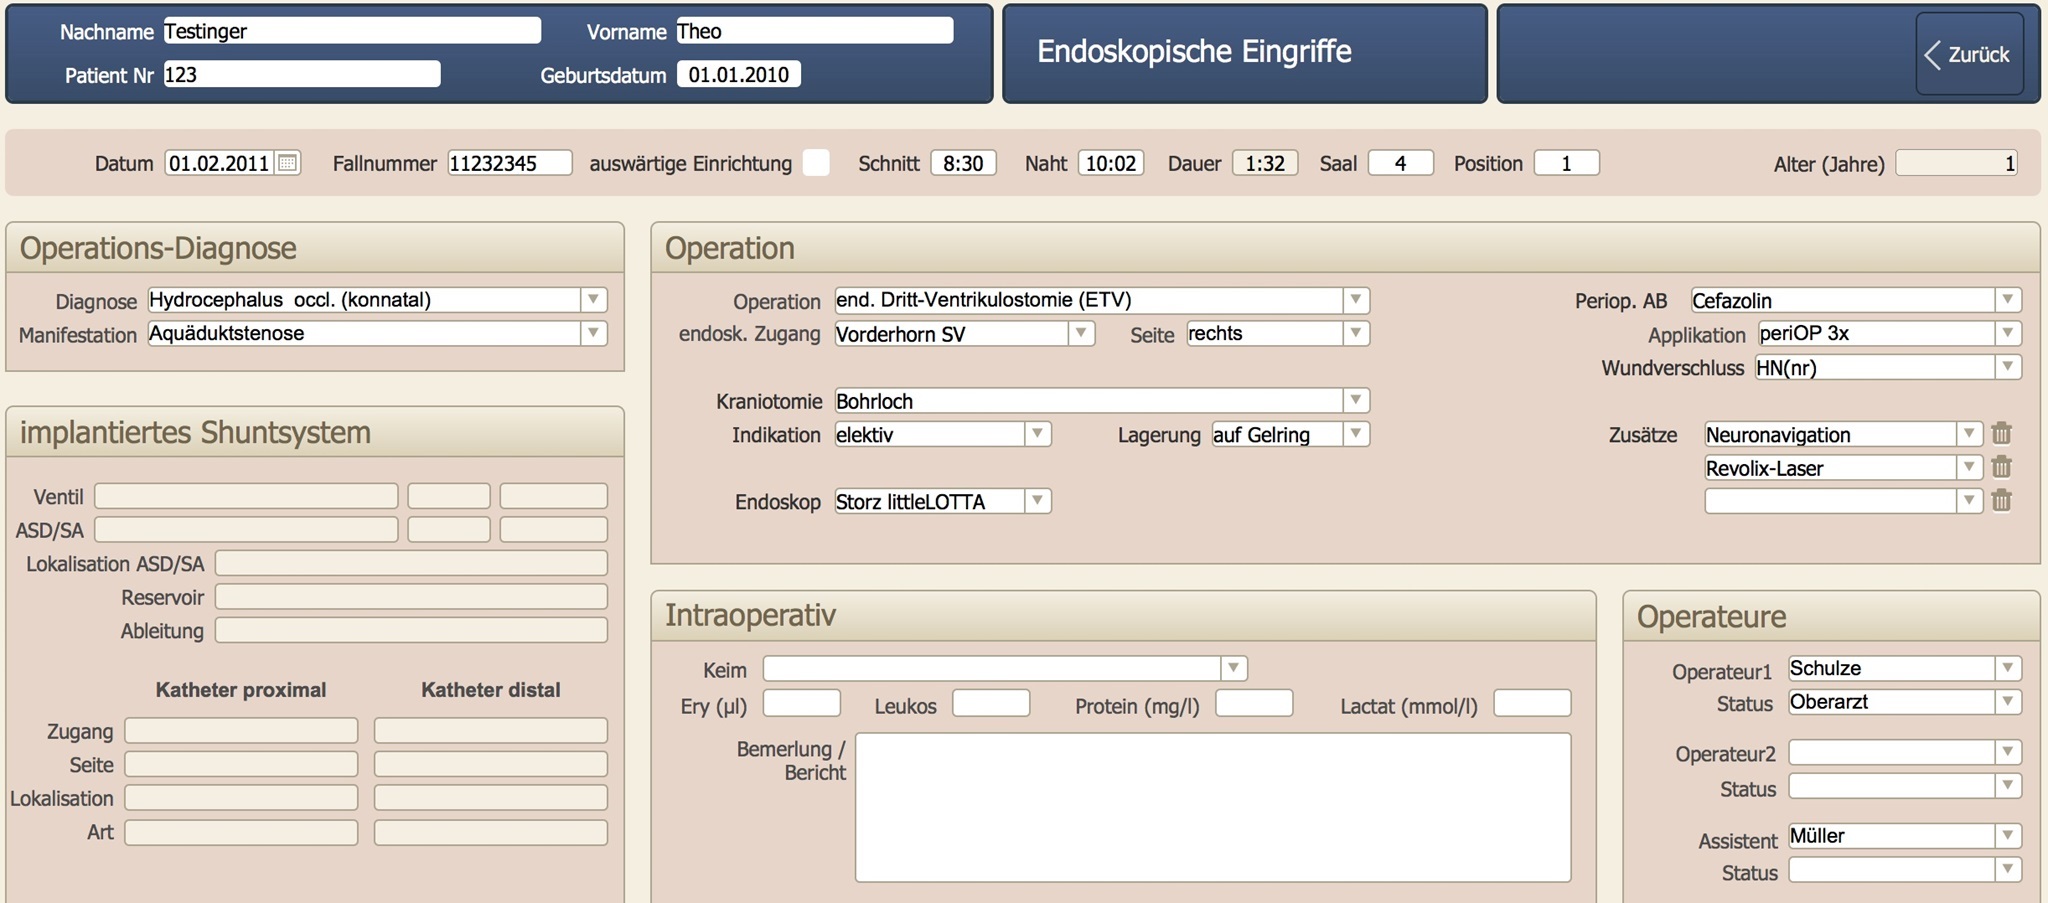The width and height of the screenshot is (2048, 903).
Task: Click the Katheter distal Zugang field
Action: (x=491, y=731)
